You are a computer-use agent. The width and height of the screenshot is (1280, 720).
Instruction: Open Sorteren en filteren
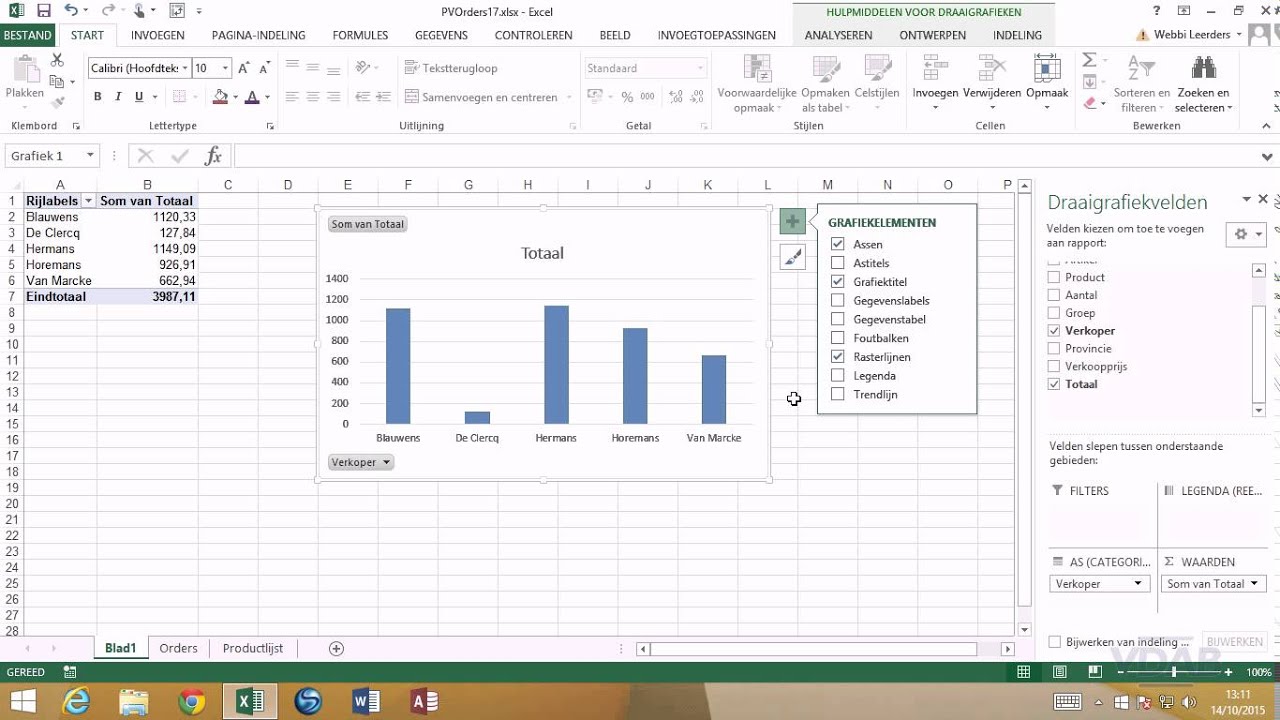[x=1142, y=84]
